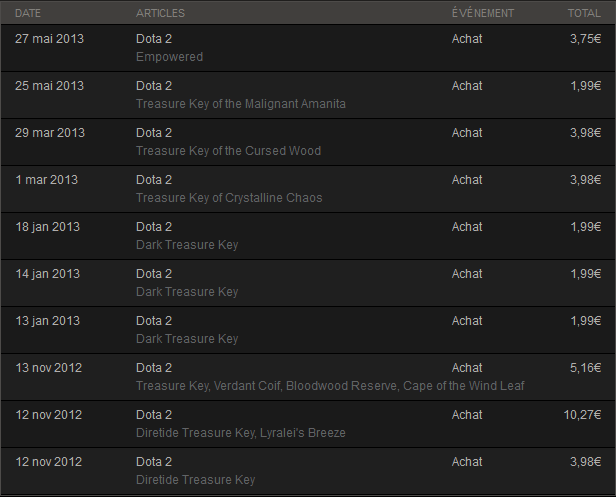Viewport: 616px width, 497px height.
Task: Select the 3,98€ Diretide Treasure Key transaction
Action: [308, 471]
